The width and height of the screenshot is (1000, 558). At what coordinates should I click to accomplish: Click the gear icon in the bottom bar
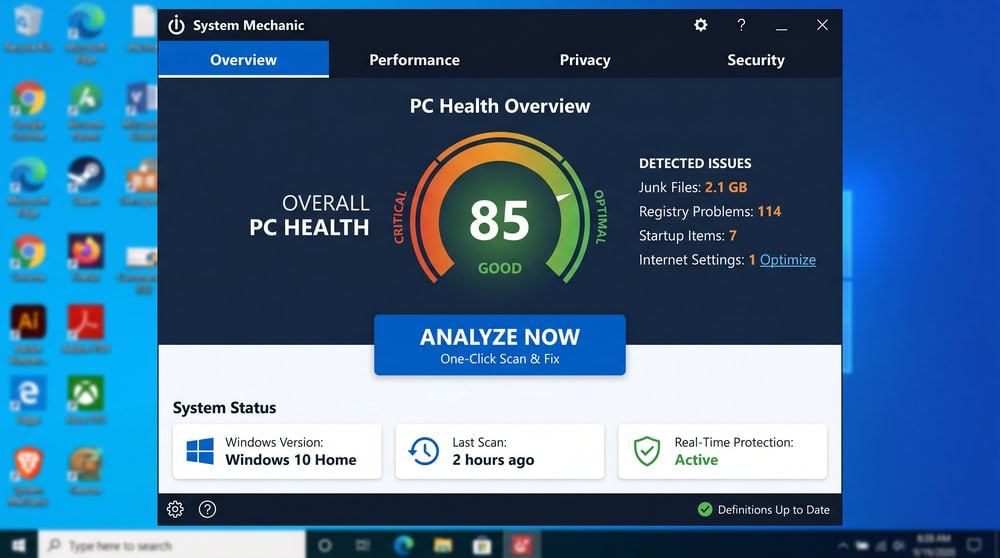point(175,509)
